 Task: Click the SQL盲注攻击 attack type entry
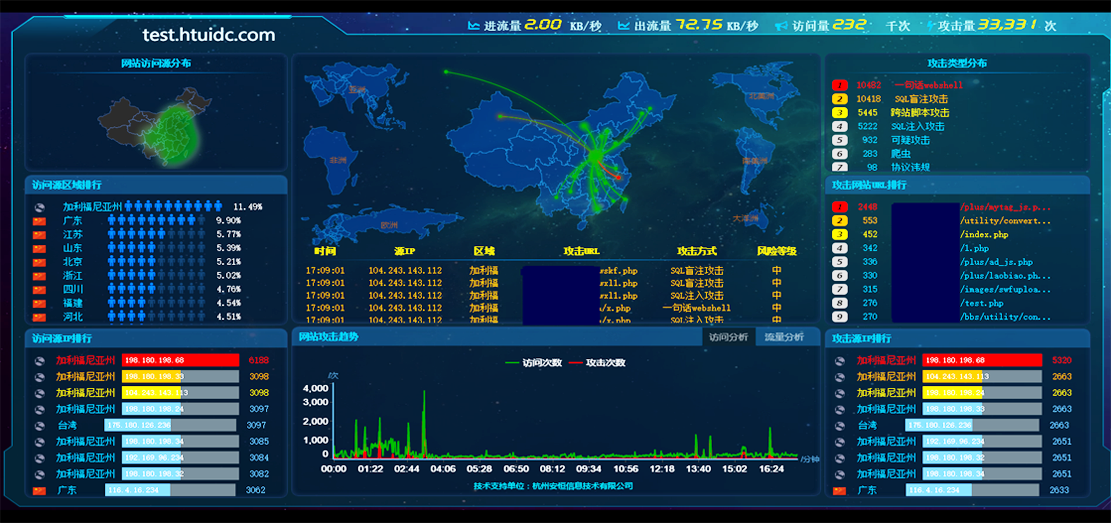click(x=921, y=99)
